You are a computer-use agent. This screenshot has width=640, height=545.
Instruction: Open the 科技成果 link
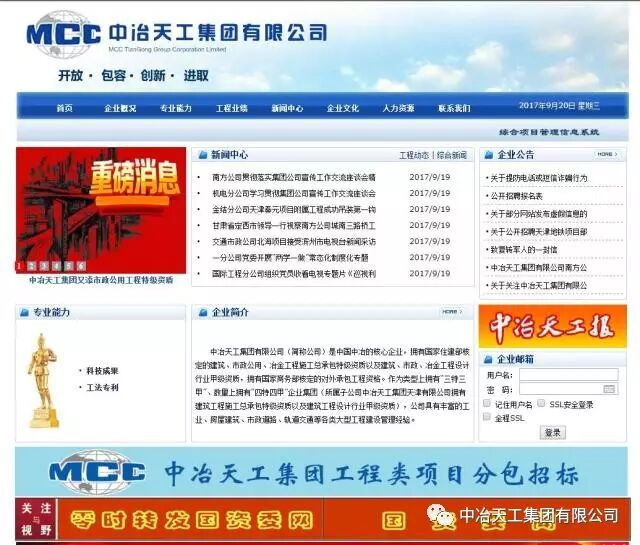click(102, 371)
